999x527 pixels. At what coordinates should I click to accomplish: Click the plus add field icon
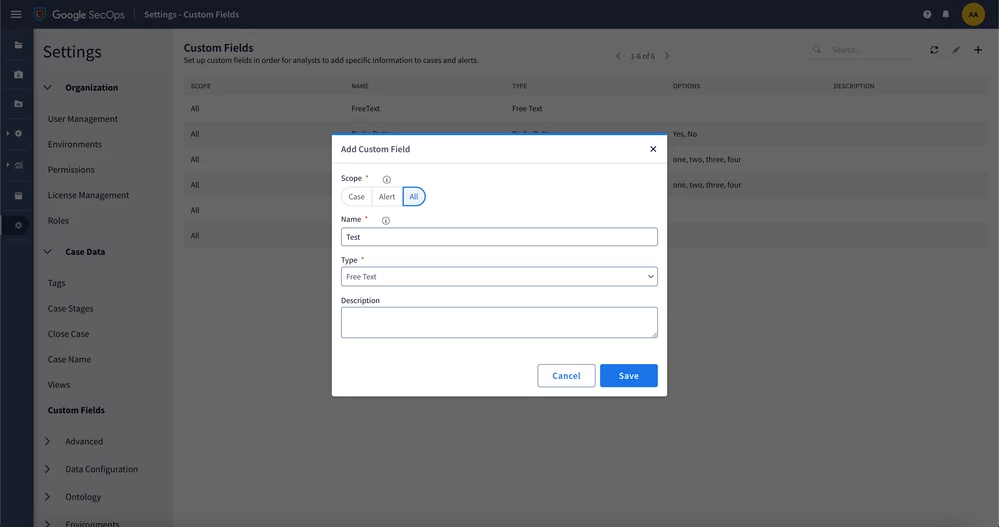click(978, 50)
